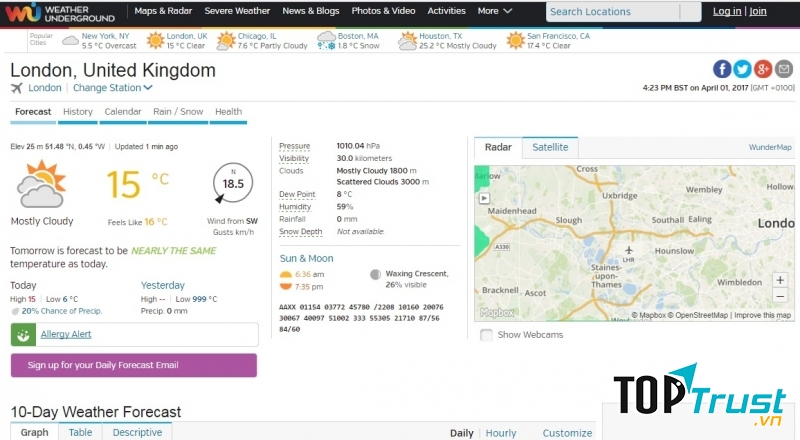The width and height of the screenshot is (800, 440).
Task: Click the email envelope share icon
Action: tap(784, 69)
